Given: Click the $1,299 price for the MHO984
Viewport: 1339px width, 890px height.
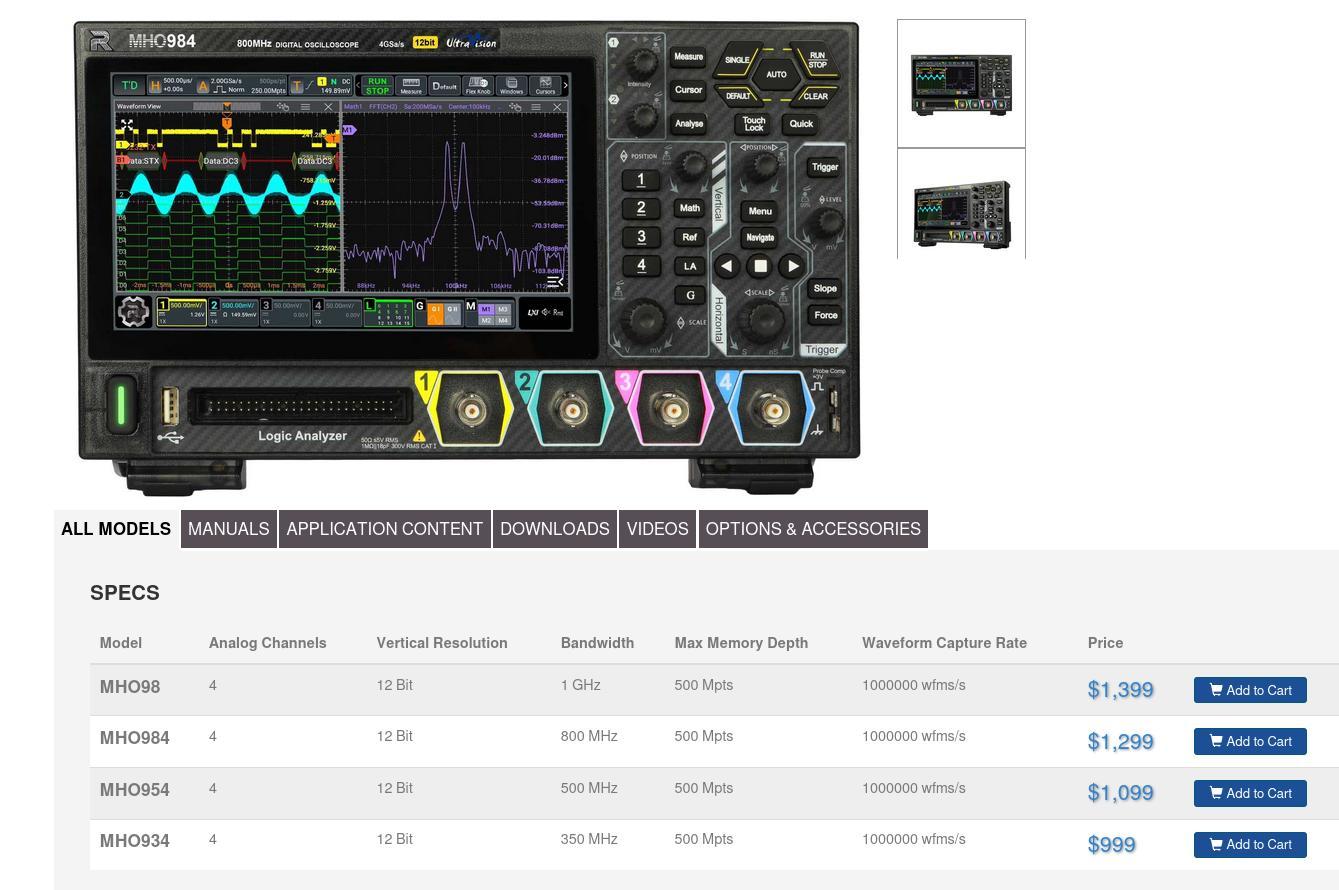Looking at the screenshot, I should pos(1120,741).
